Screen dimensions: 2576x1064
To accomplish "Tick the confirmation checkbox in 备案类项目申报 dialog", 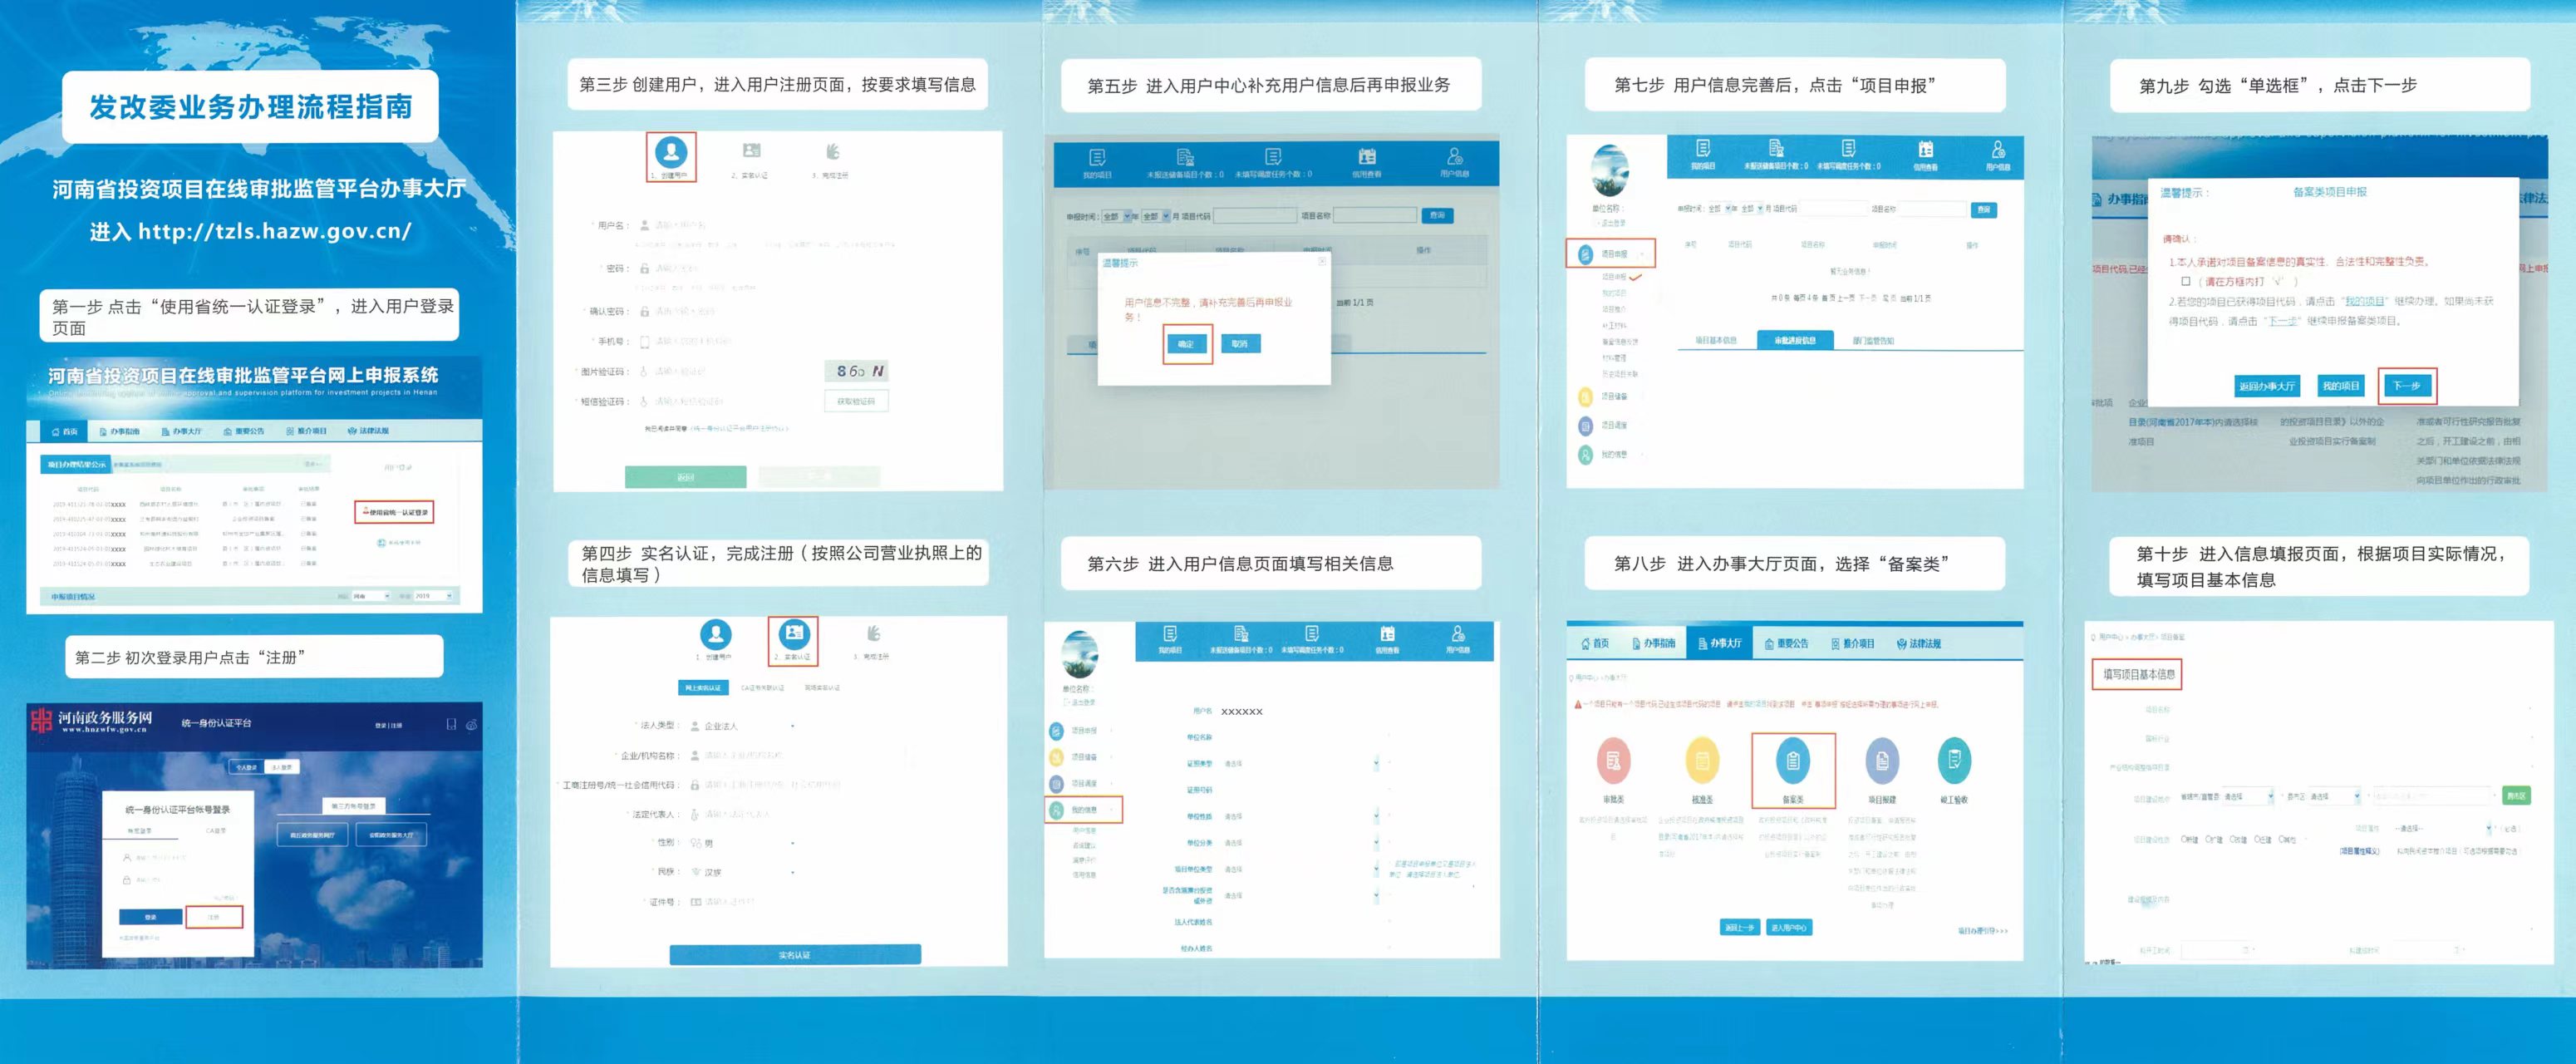I will [2186, 282].
